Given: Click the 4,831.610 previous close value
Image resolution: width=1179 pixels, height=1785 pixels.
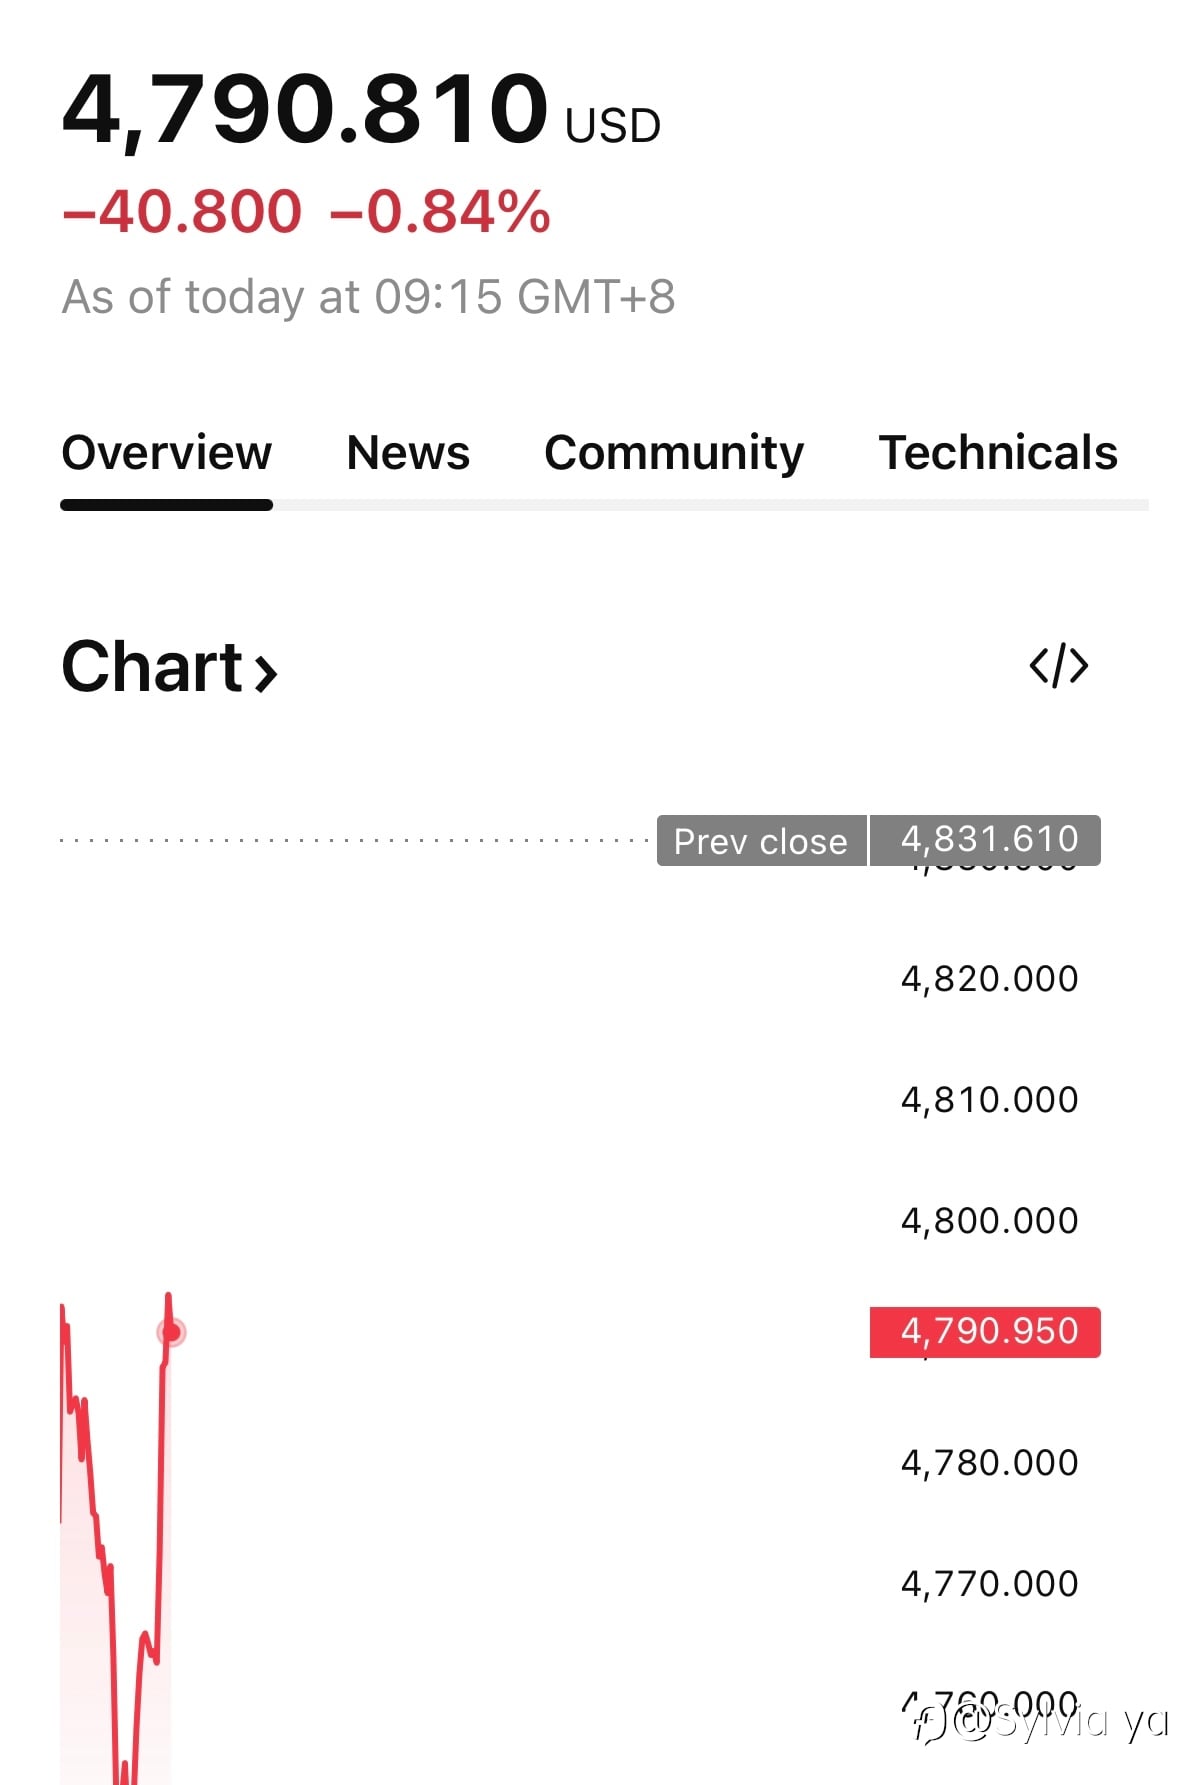Looking at the screenshot, I should [988, 839].
